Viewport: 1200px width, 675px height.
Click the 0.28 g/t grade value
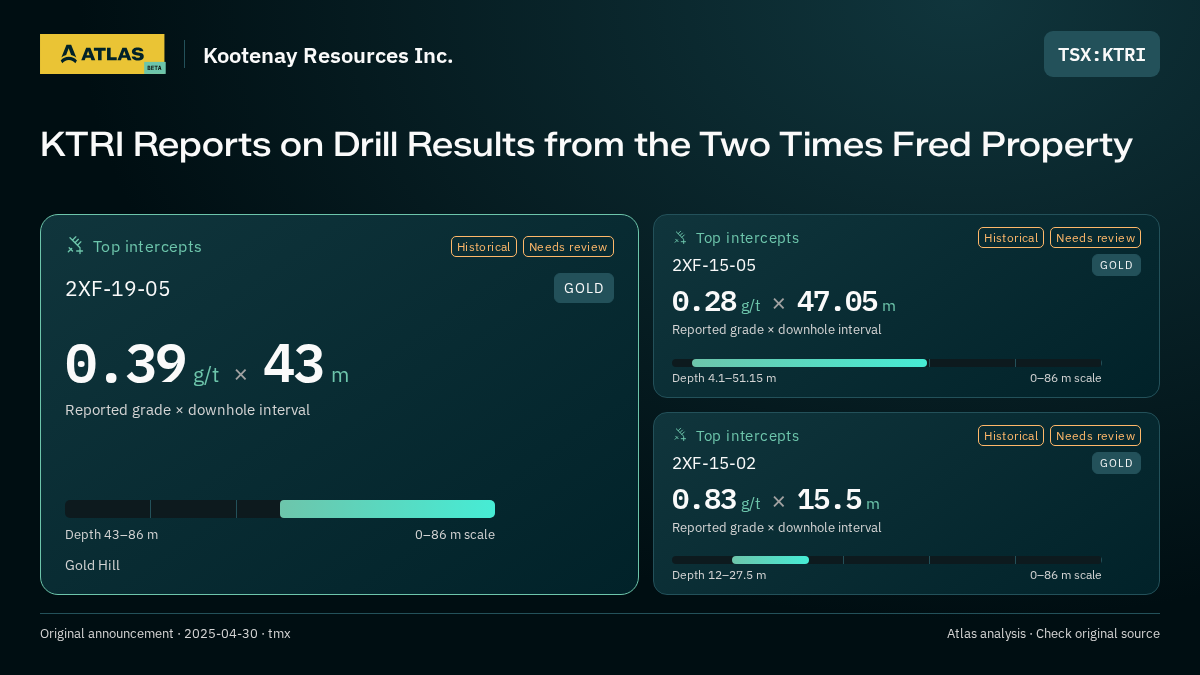click(x=716, y=302)
